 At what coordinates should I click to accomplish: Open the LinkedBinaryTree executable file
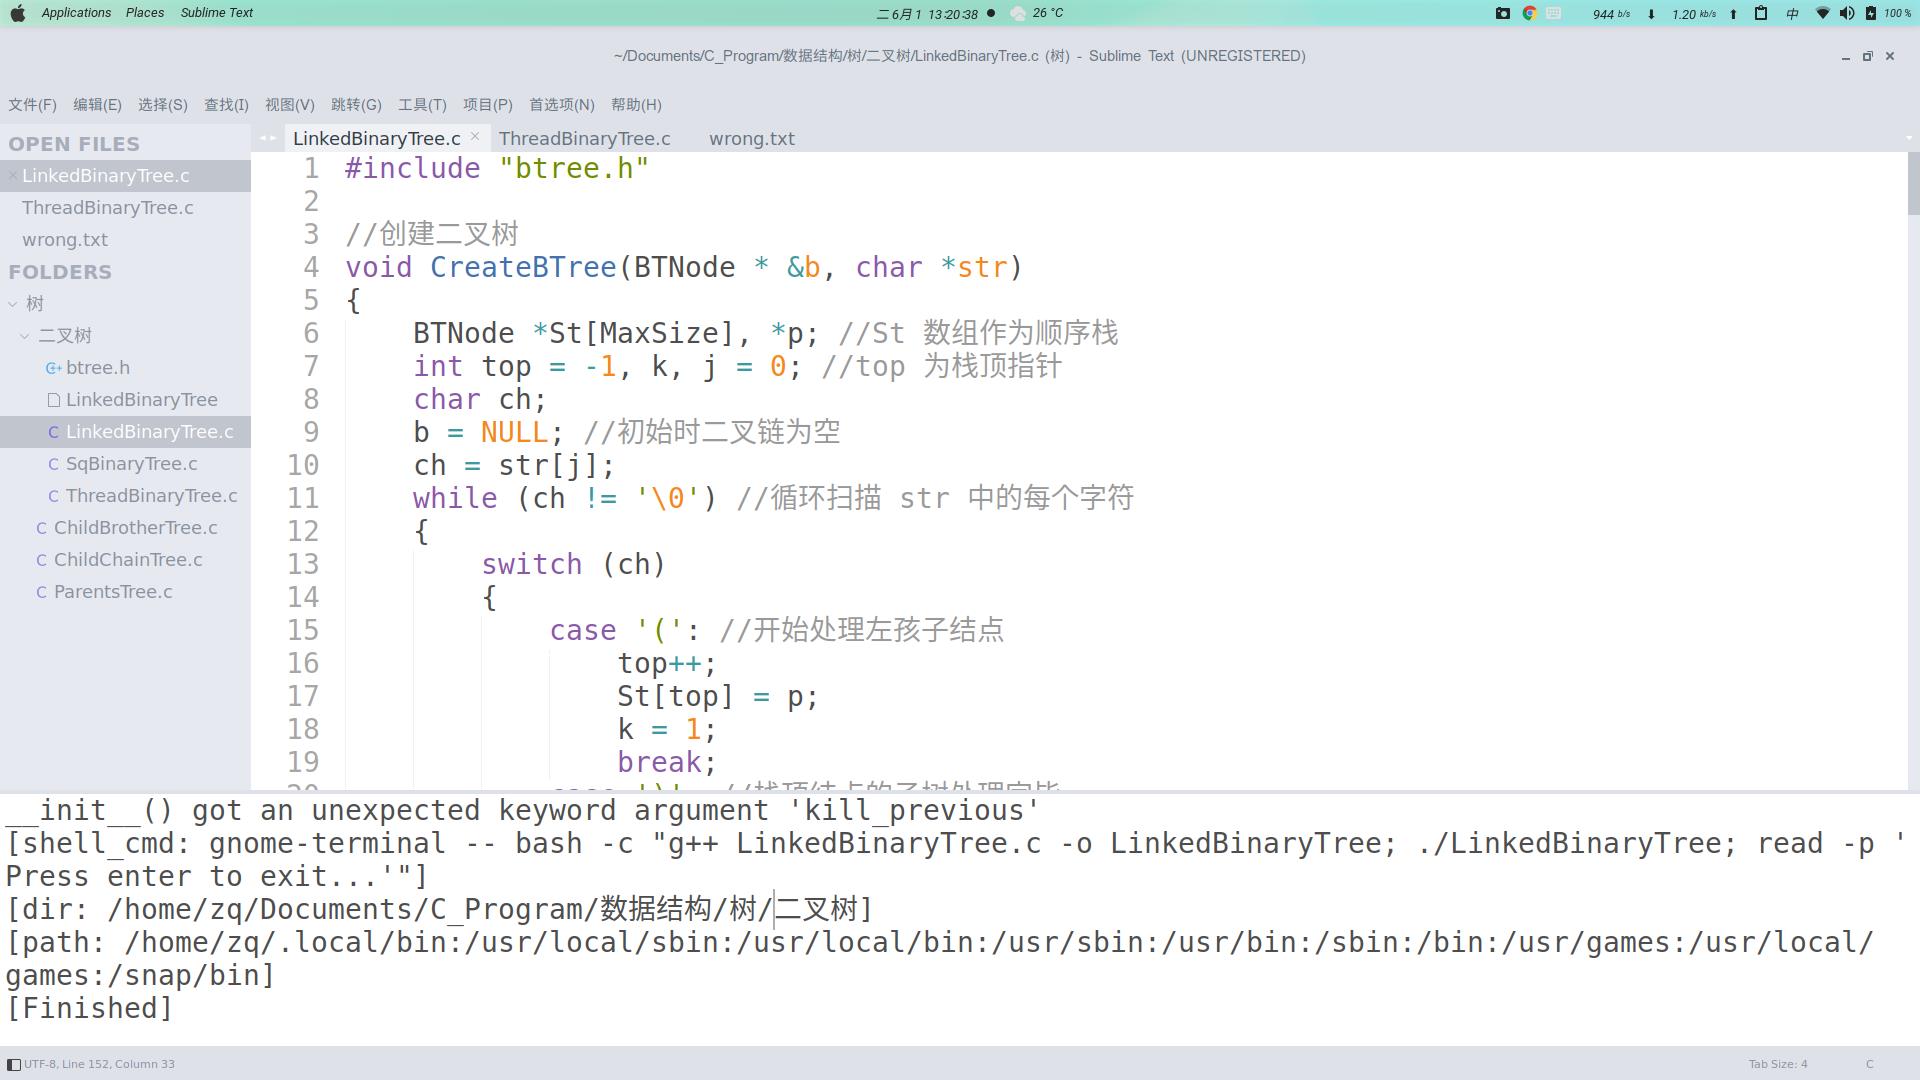coord(141,400)
